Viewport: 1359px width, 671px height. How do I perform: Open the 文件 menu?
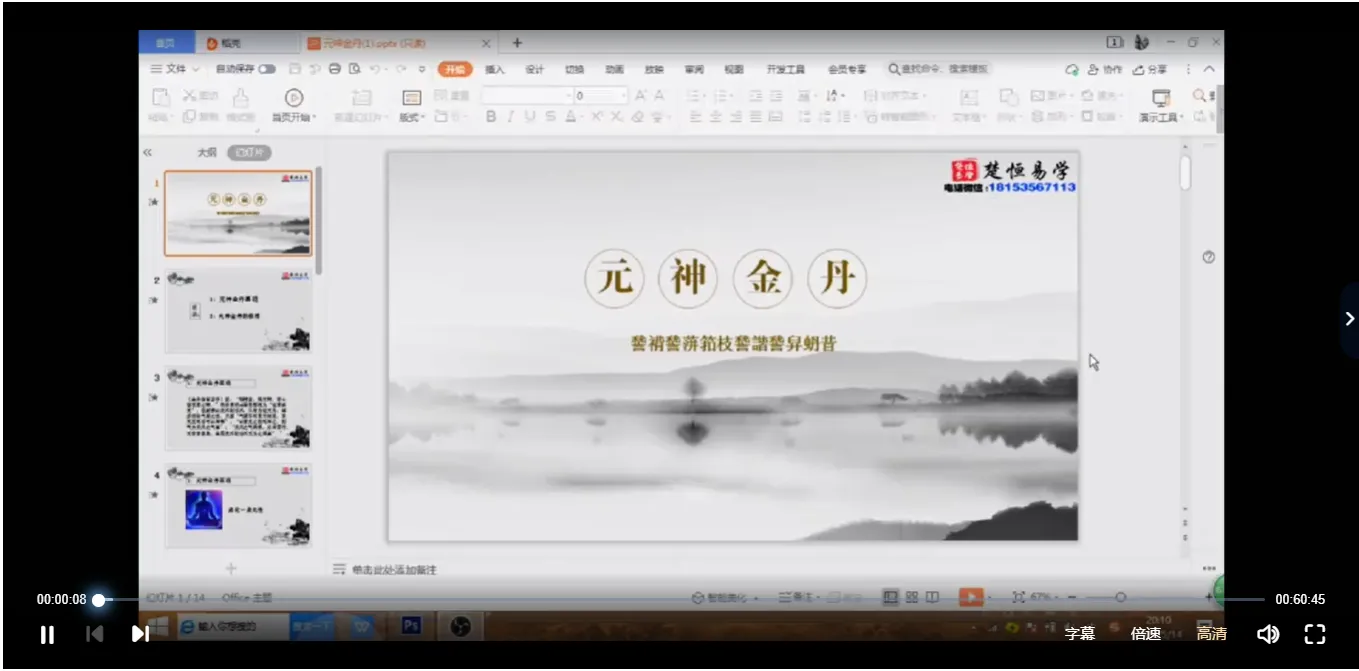(x=176, y=69)
